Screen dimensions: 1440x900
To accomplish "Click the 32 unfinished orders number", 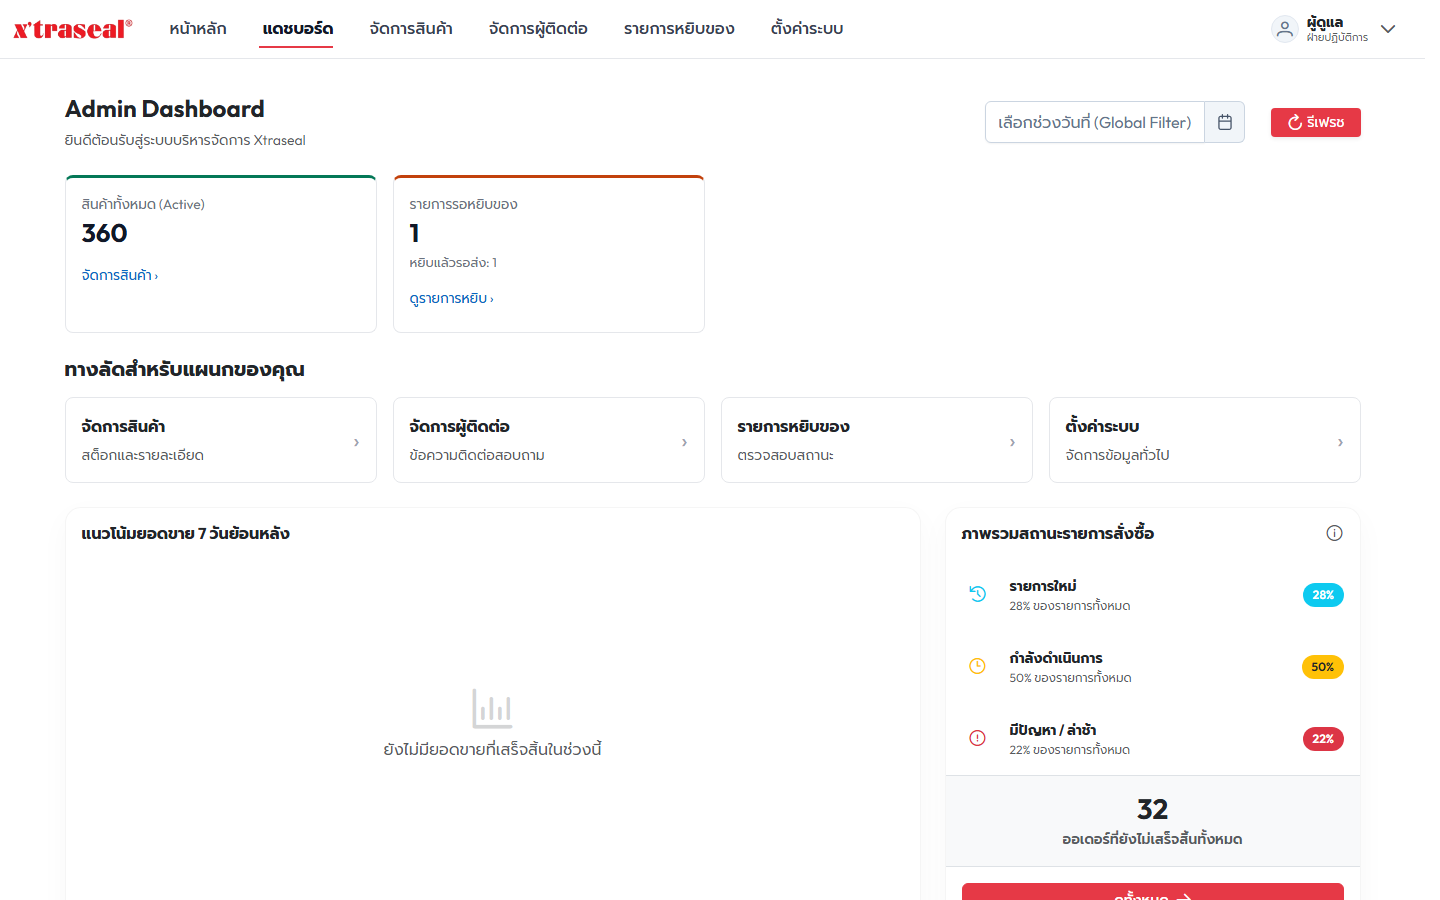I will 1153,809.
